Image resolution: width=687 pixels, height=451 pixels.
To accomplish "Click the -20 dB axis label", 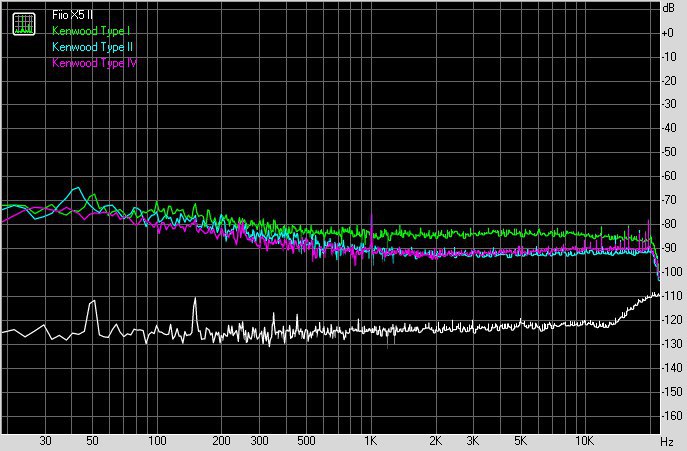I will (669, 81).
